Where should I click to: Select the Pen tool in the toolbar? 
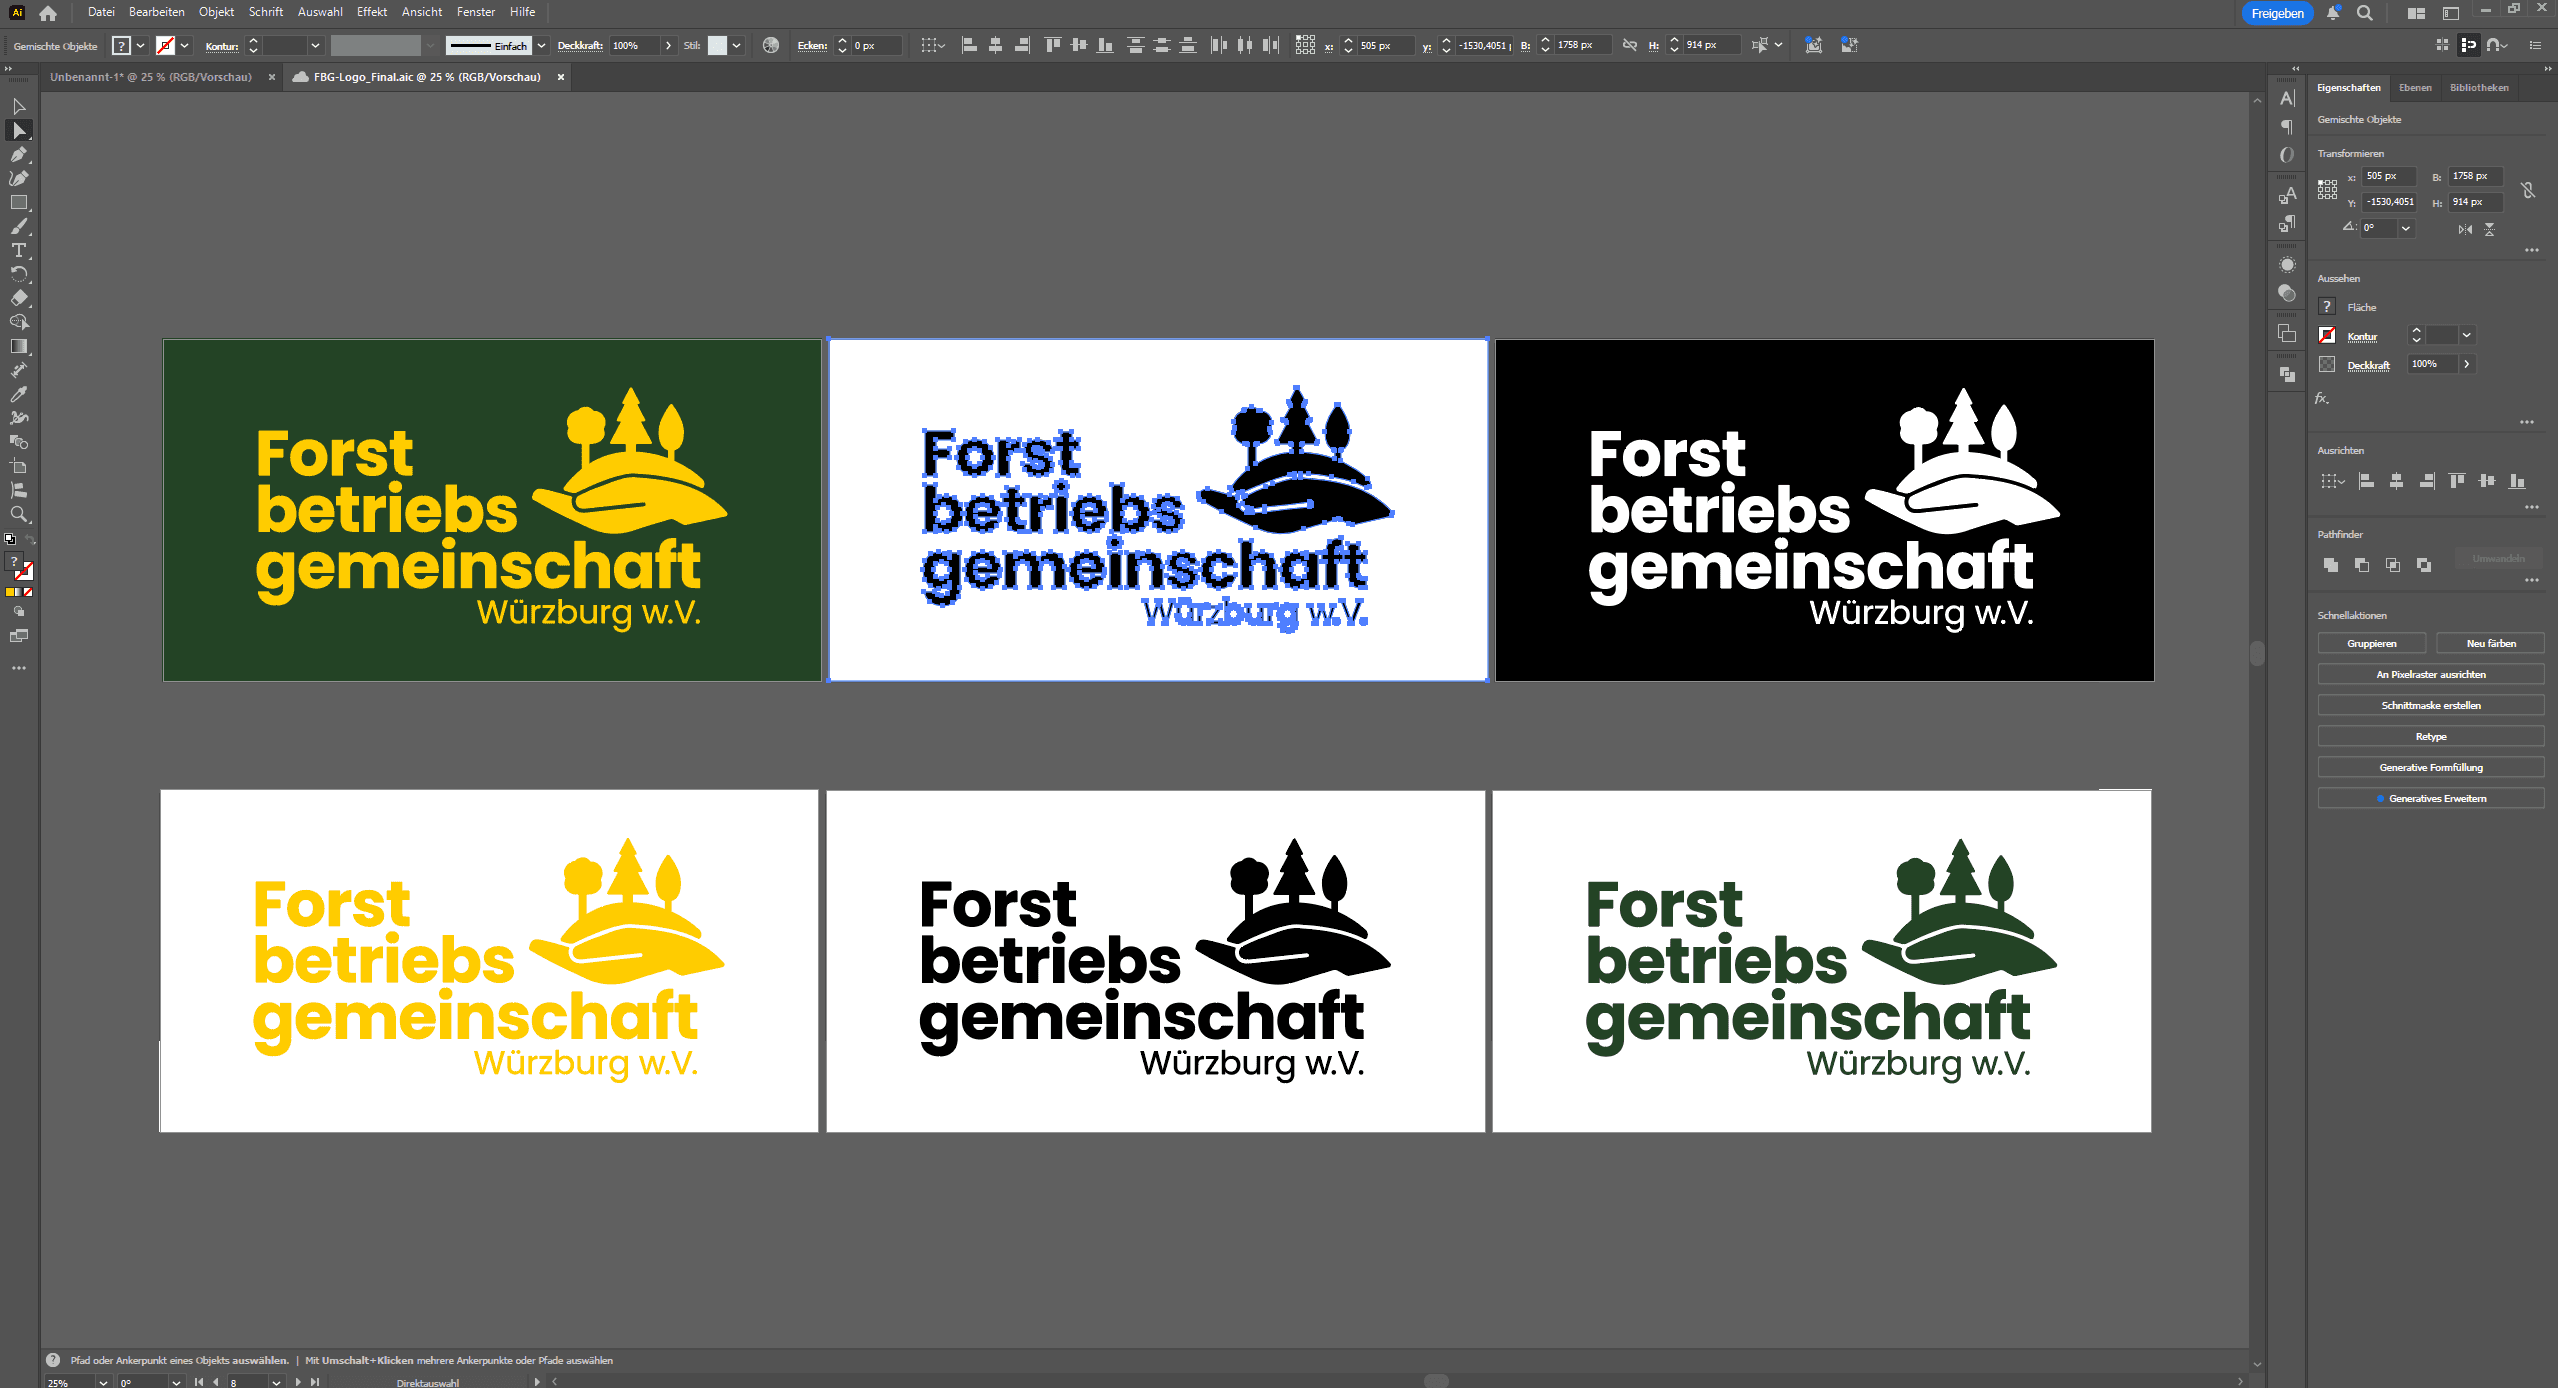(18, 154)
